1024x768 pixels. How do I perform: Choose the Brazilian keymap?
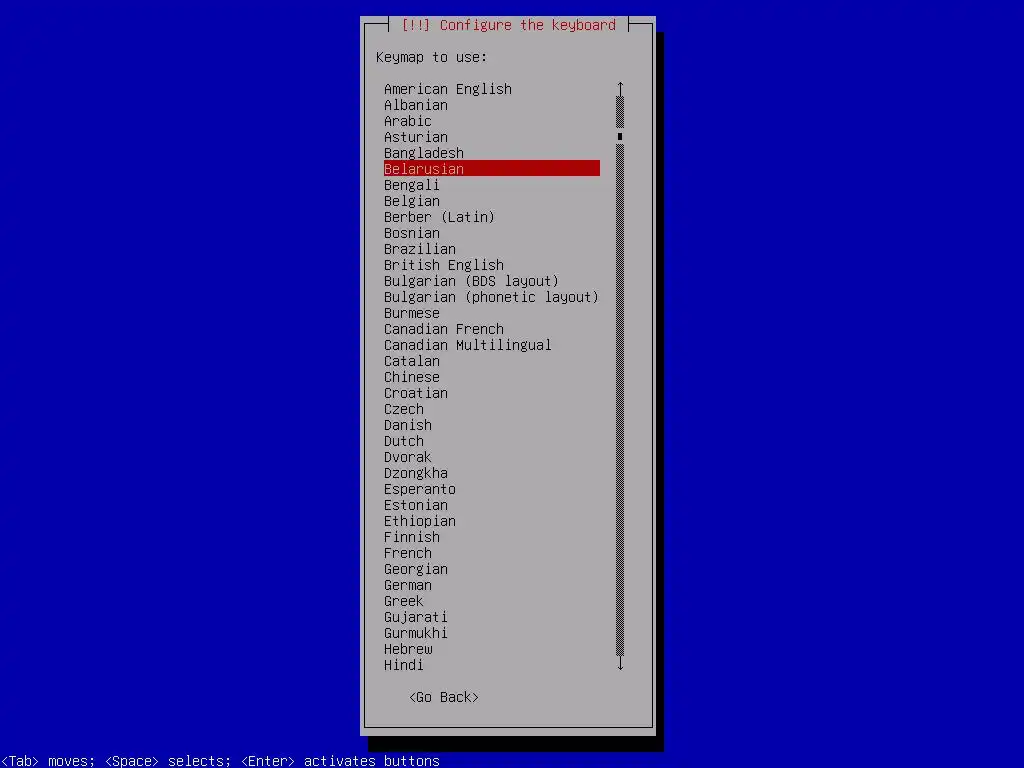[x=492, y=249]
